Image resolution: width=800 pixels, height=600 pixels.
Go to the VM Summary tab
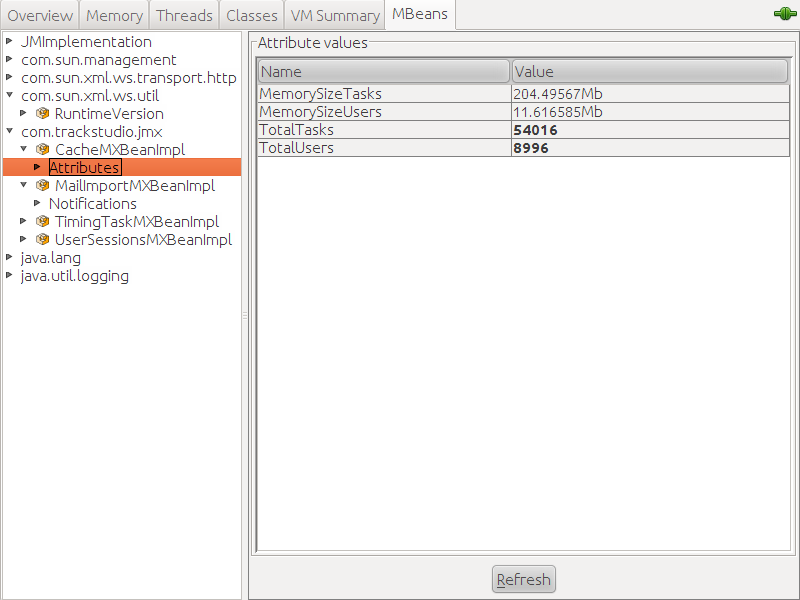[x=335, y=15]
